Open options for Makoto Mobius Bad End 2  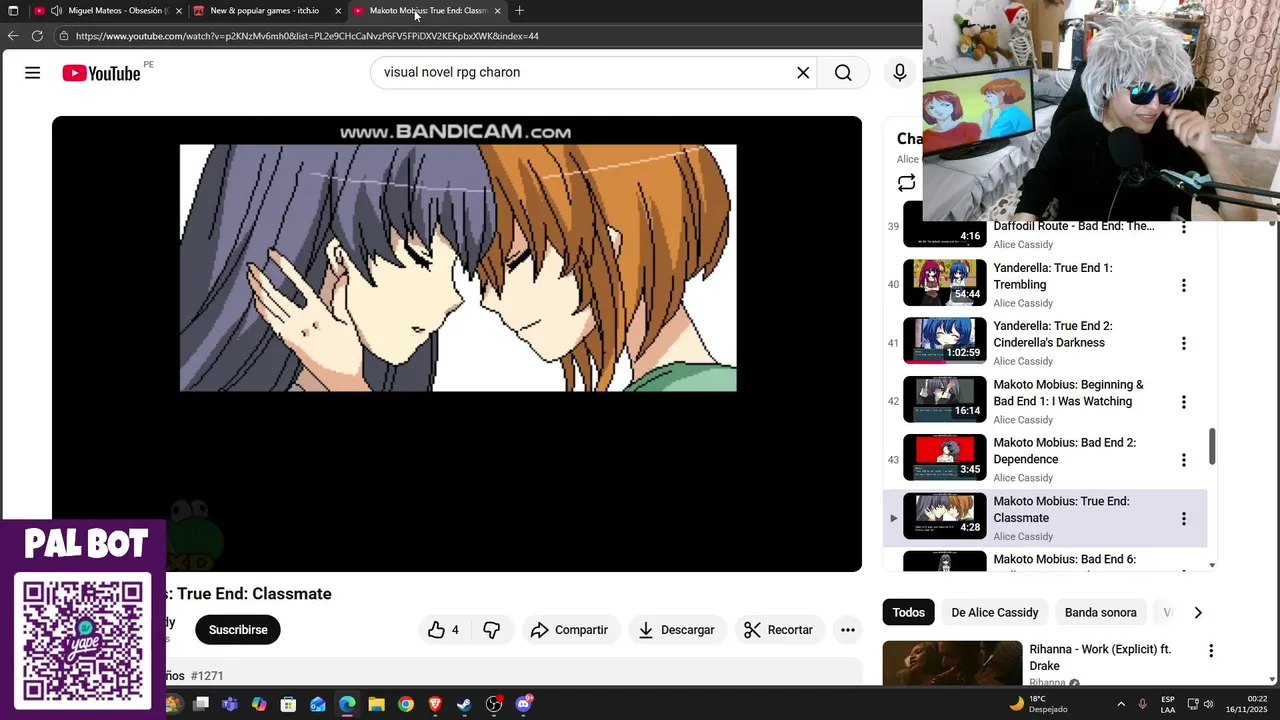(x=1183, y=460)
